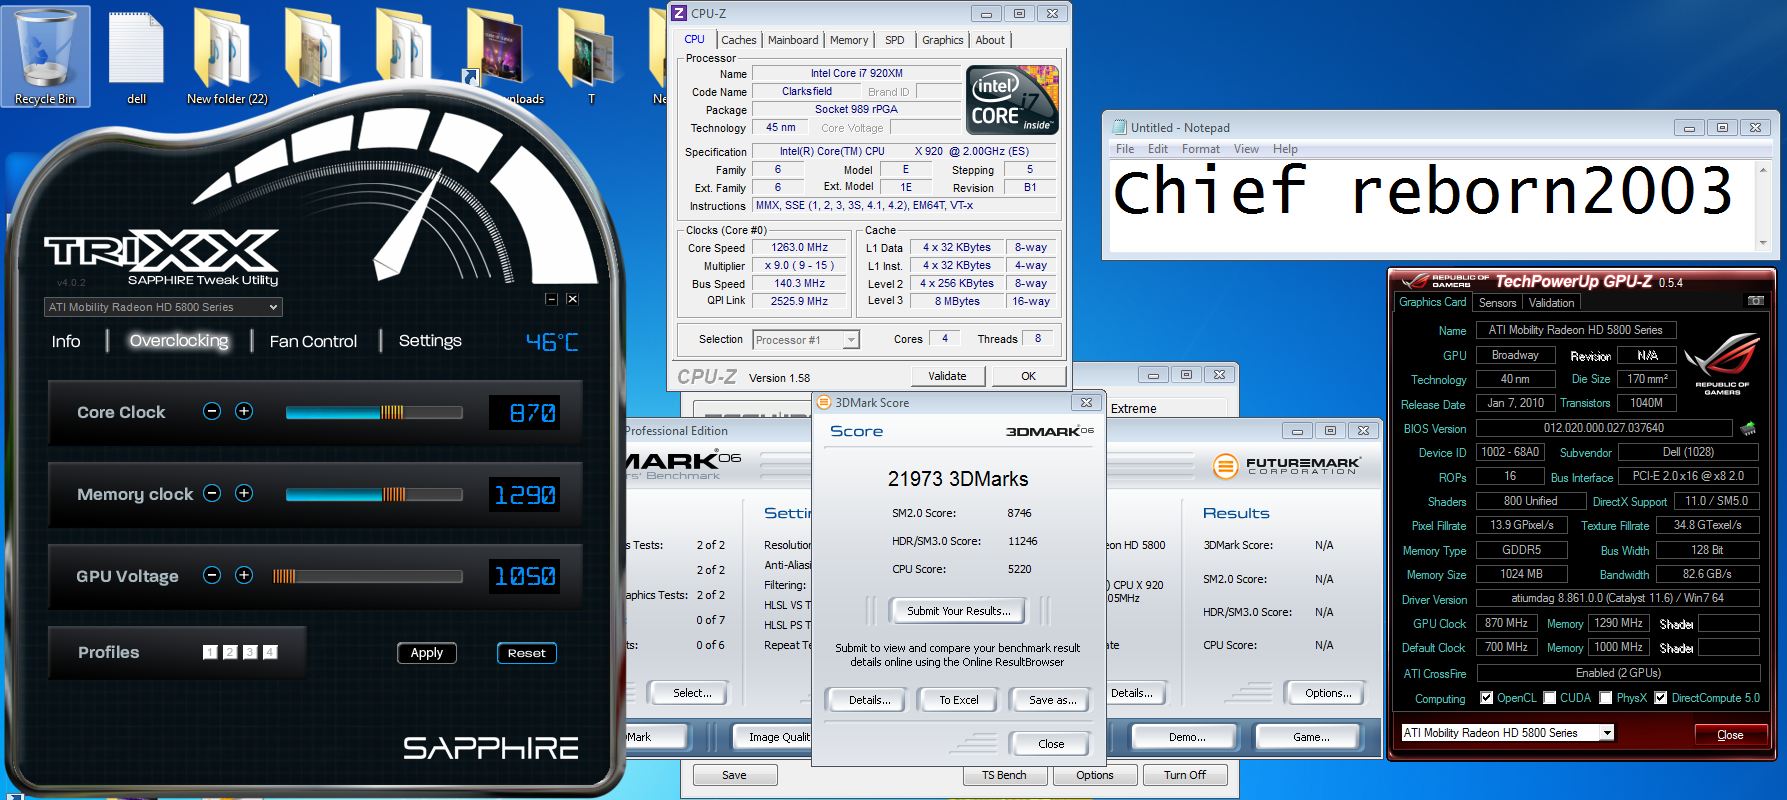Click the Apply button in TRIXX

pyautogui.click(x=427, y=652)
